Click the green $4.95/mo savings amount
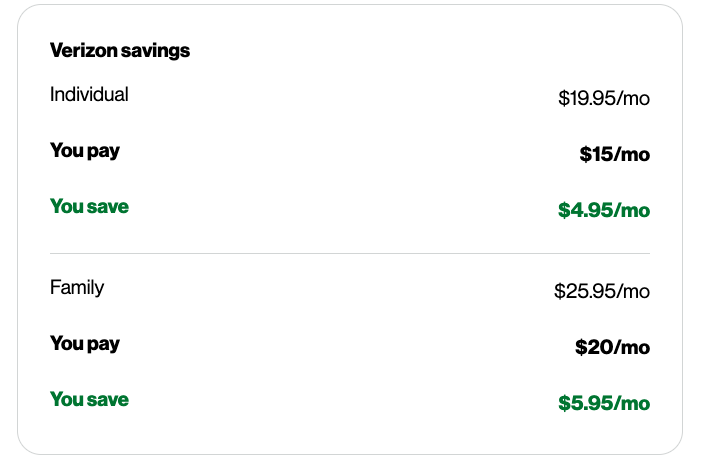The height and width of the screenshot is (461, 703). point(604,210)
